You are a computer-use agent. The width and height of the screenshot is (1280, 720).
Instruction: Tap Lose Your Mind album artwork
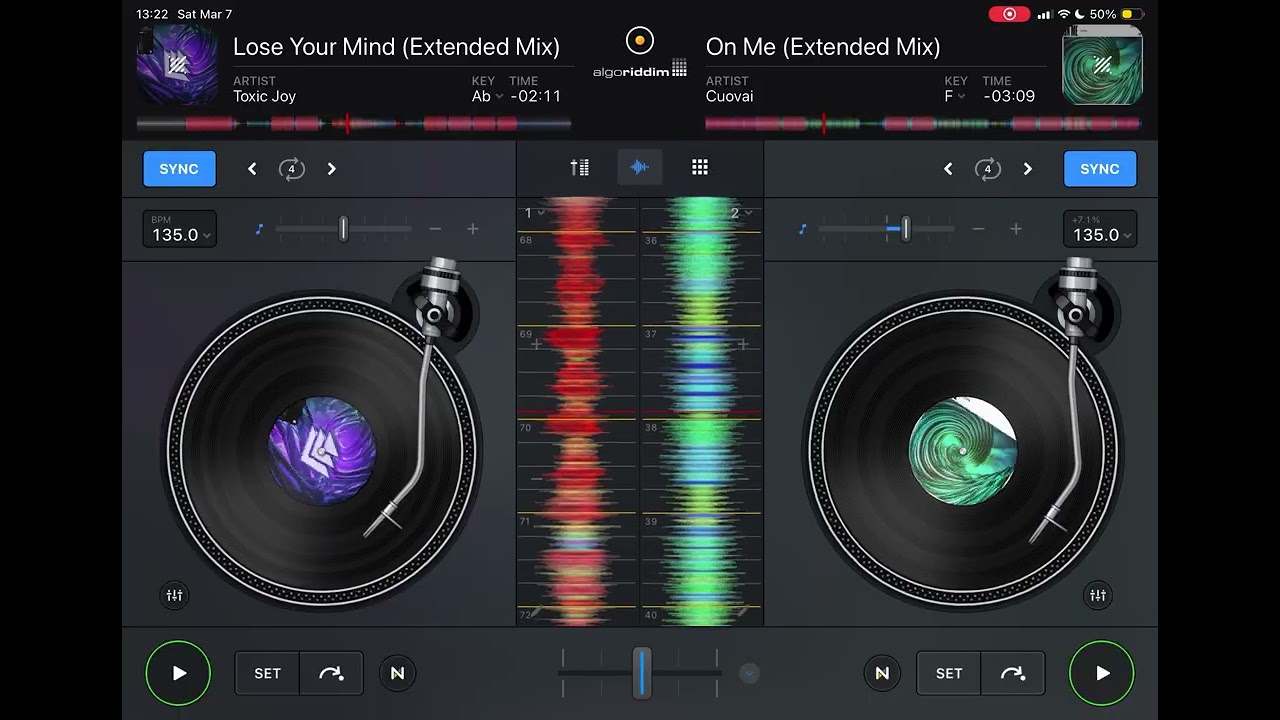pyautogui.click(x=178, y=66)
